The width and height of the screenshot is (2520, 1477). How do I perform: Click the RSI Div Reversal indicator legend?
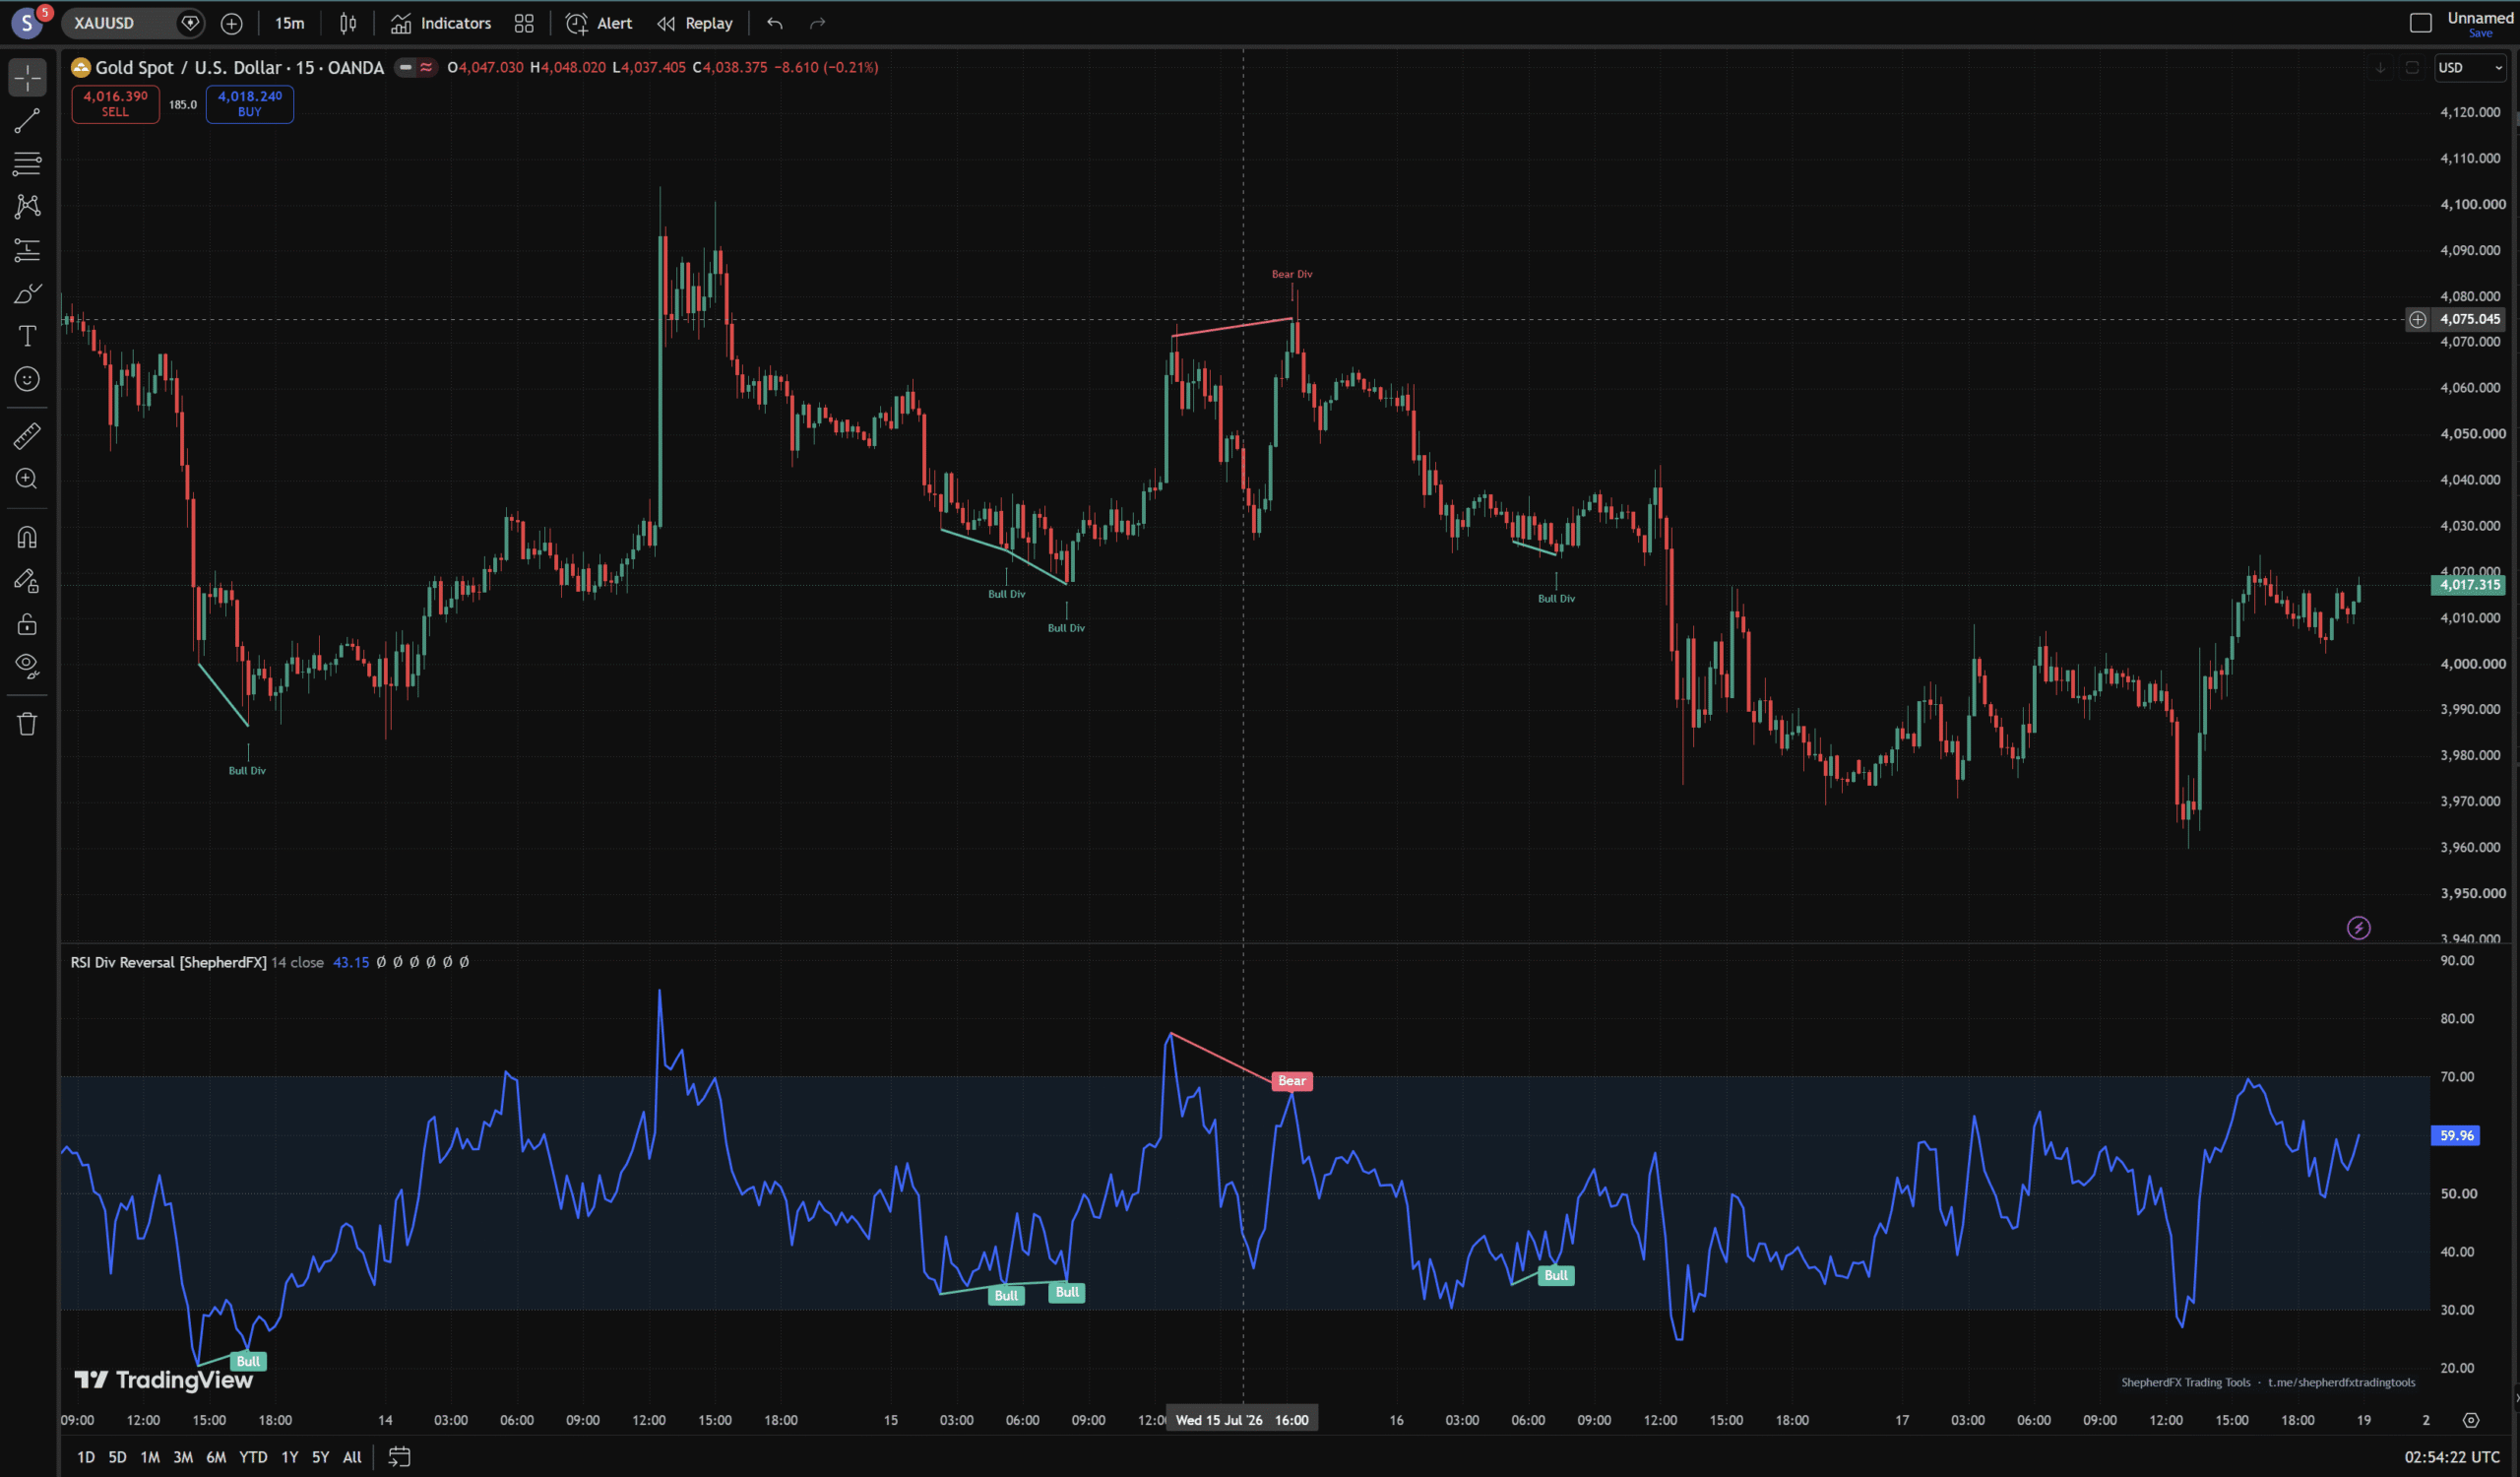(168, 962)
